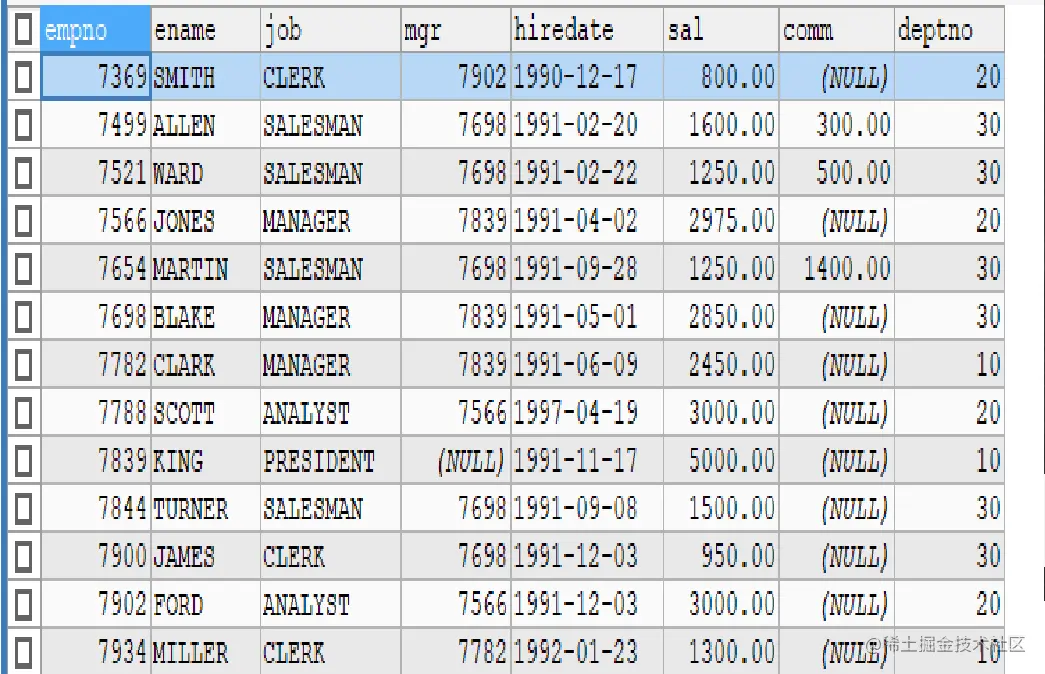Image resolution: width=1045 pixels, height=674 pixels.
Task: Select the salary cell 950.00
Action: click(721, 557)
